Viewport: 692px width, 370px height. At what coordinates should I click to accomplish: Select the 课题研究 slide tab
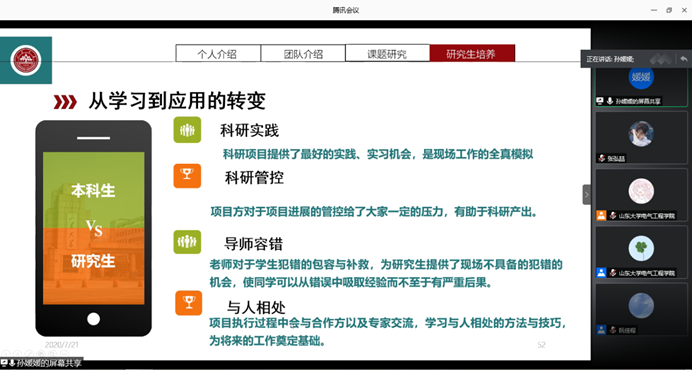(387, 53)
